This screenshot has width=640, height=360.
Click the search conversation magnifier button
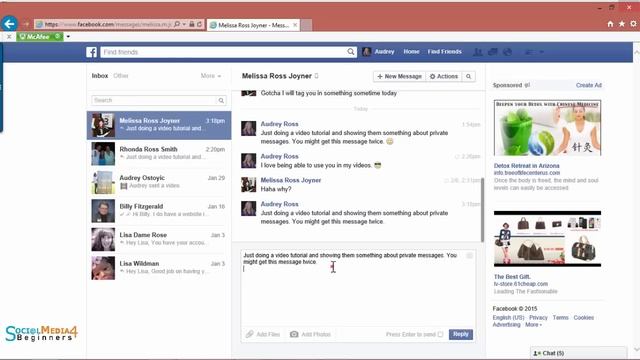coord(469,76)
